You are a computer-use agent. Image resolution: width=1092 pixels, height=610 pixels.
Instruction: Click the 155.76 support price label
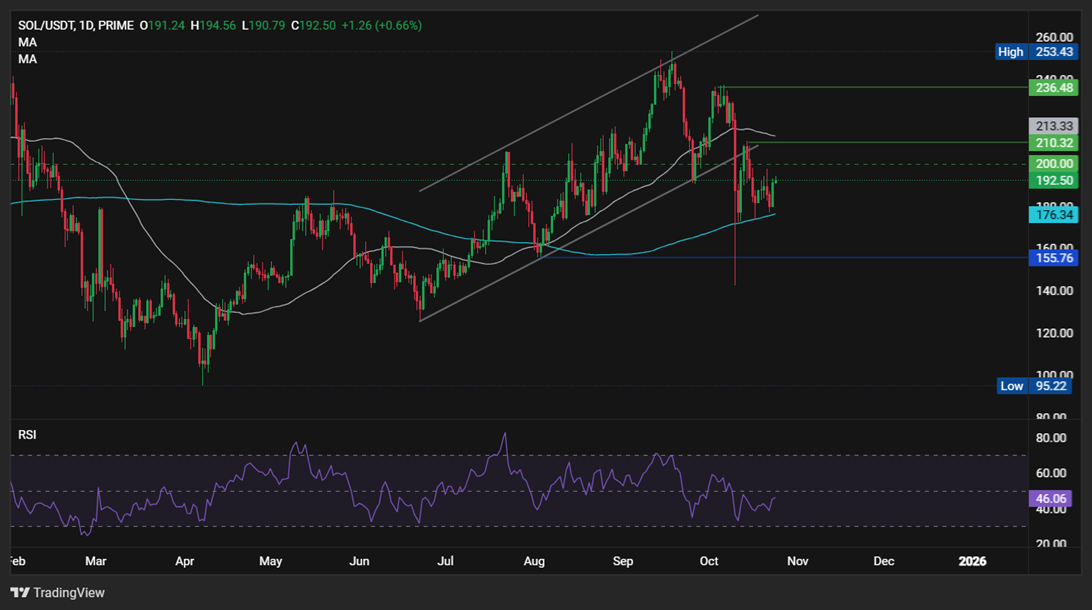(1053, 258)
